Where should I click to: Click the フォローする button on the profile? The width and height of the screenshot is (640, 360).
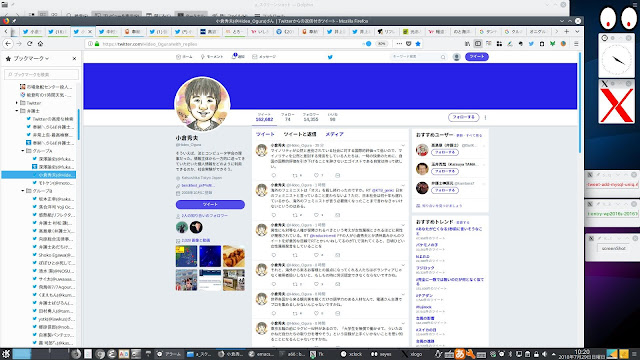click(464, 117)
